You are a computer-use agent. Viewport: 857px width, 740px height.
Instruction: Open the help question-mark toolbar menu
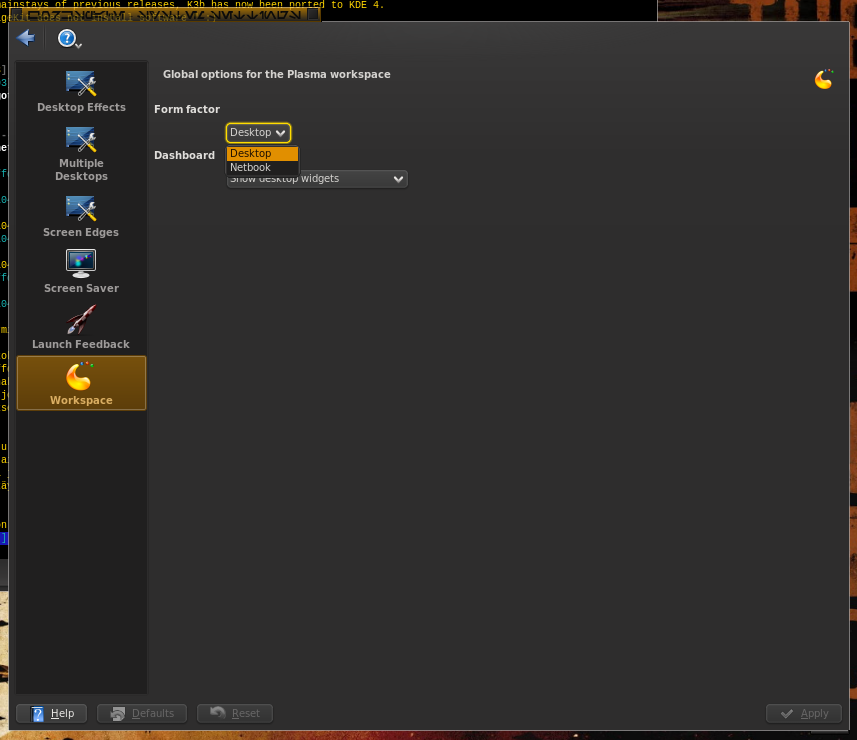tap(69, 38)
